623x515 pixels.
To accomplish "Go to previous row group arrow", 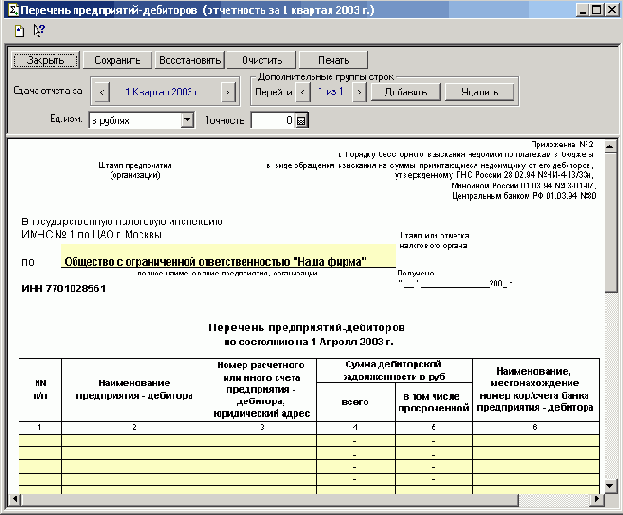I will point(303,92).
